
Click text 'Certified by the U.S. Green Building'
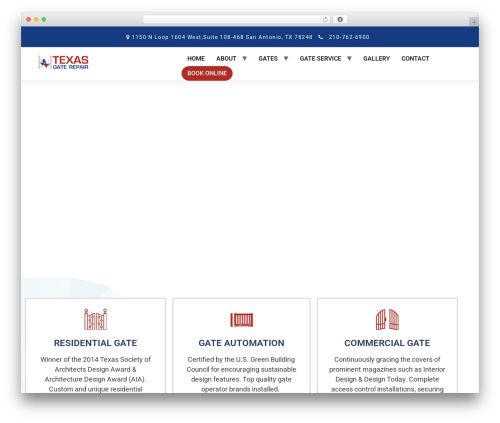241,360
